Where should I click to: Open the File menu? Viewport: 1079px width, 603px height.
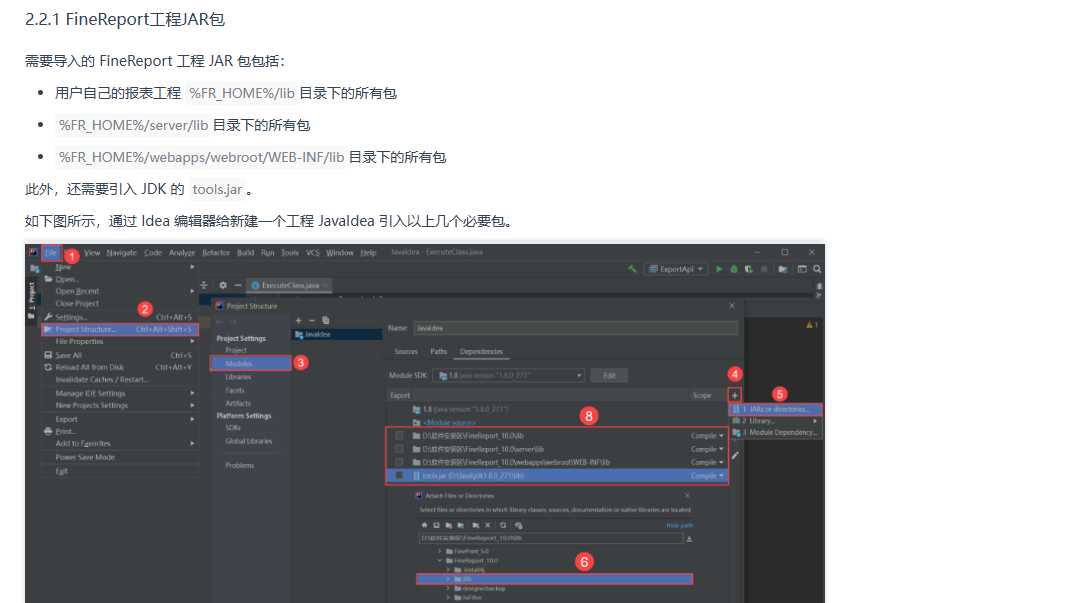(x=51, y=253)
